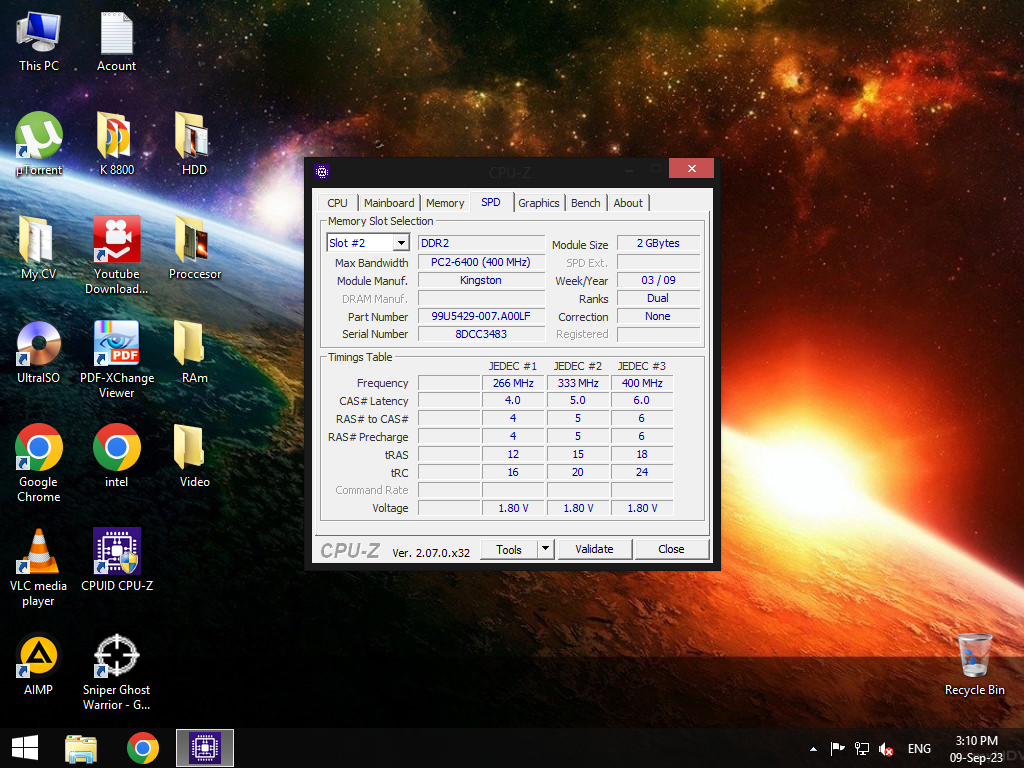This screenshot has height=768, width=1024.
Task: Unmute the system volume in the tray
Action: pos(885,748)
